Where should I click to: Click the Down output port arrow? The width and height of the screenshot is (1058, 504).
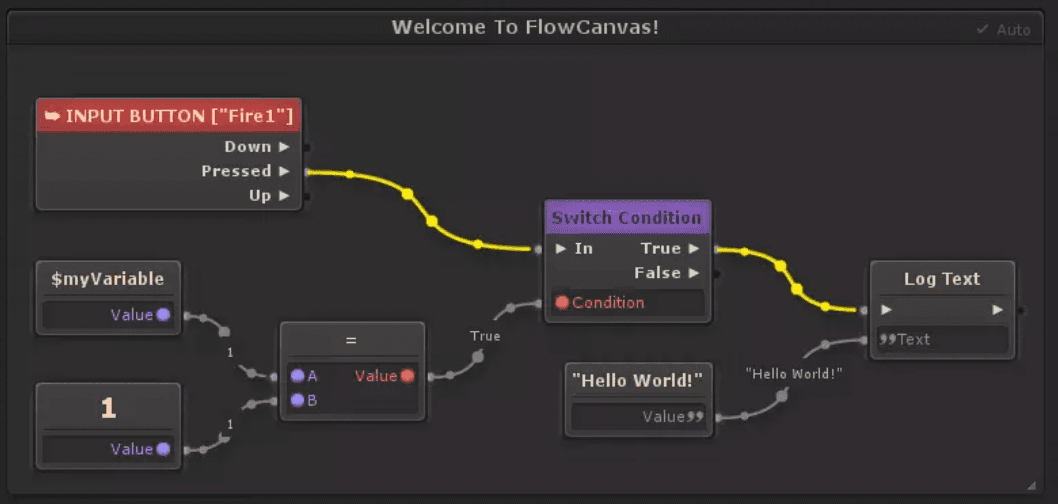pyautogui.click(x=284, y=146)
